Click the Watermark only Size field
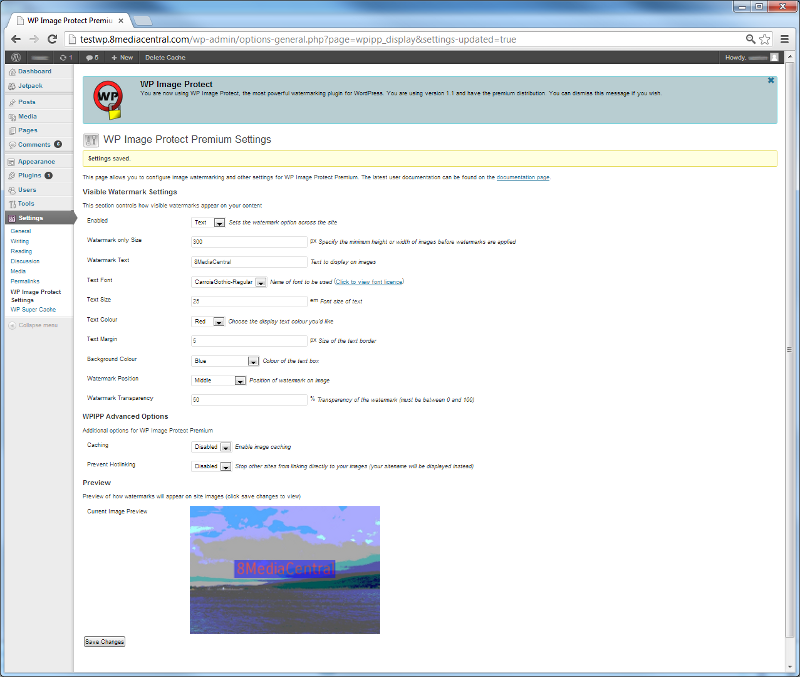Viewport: 800px width, 677px height. point(249,242)
